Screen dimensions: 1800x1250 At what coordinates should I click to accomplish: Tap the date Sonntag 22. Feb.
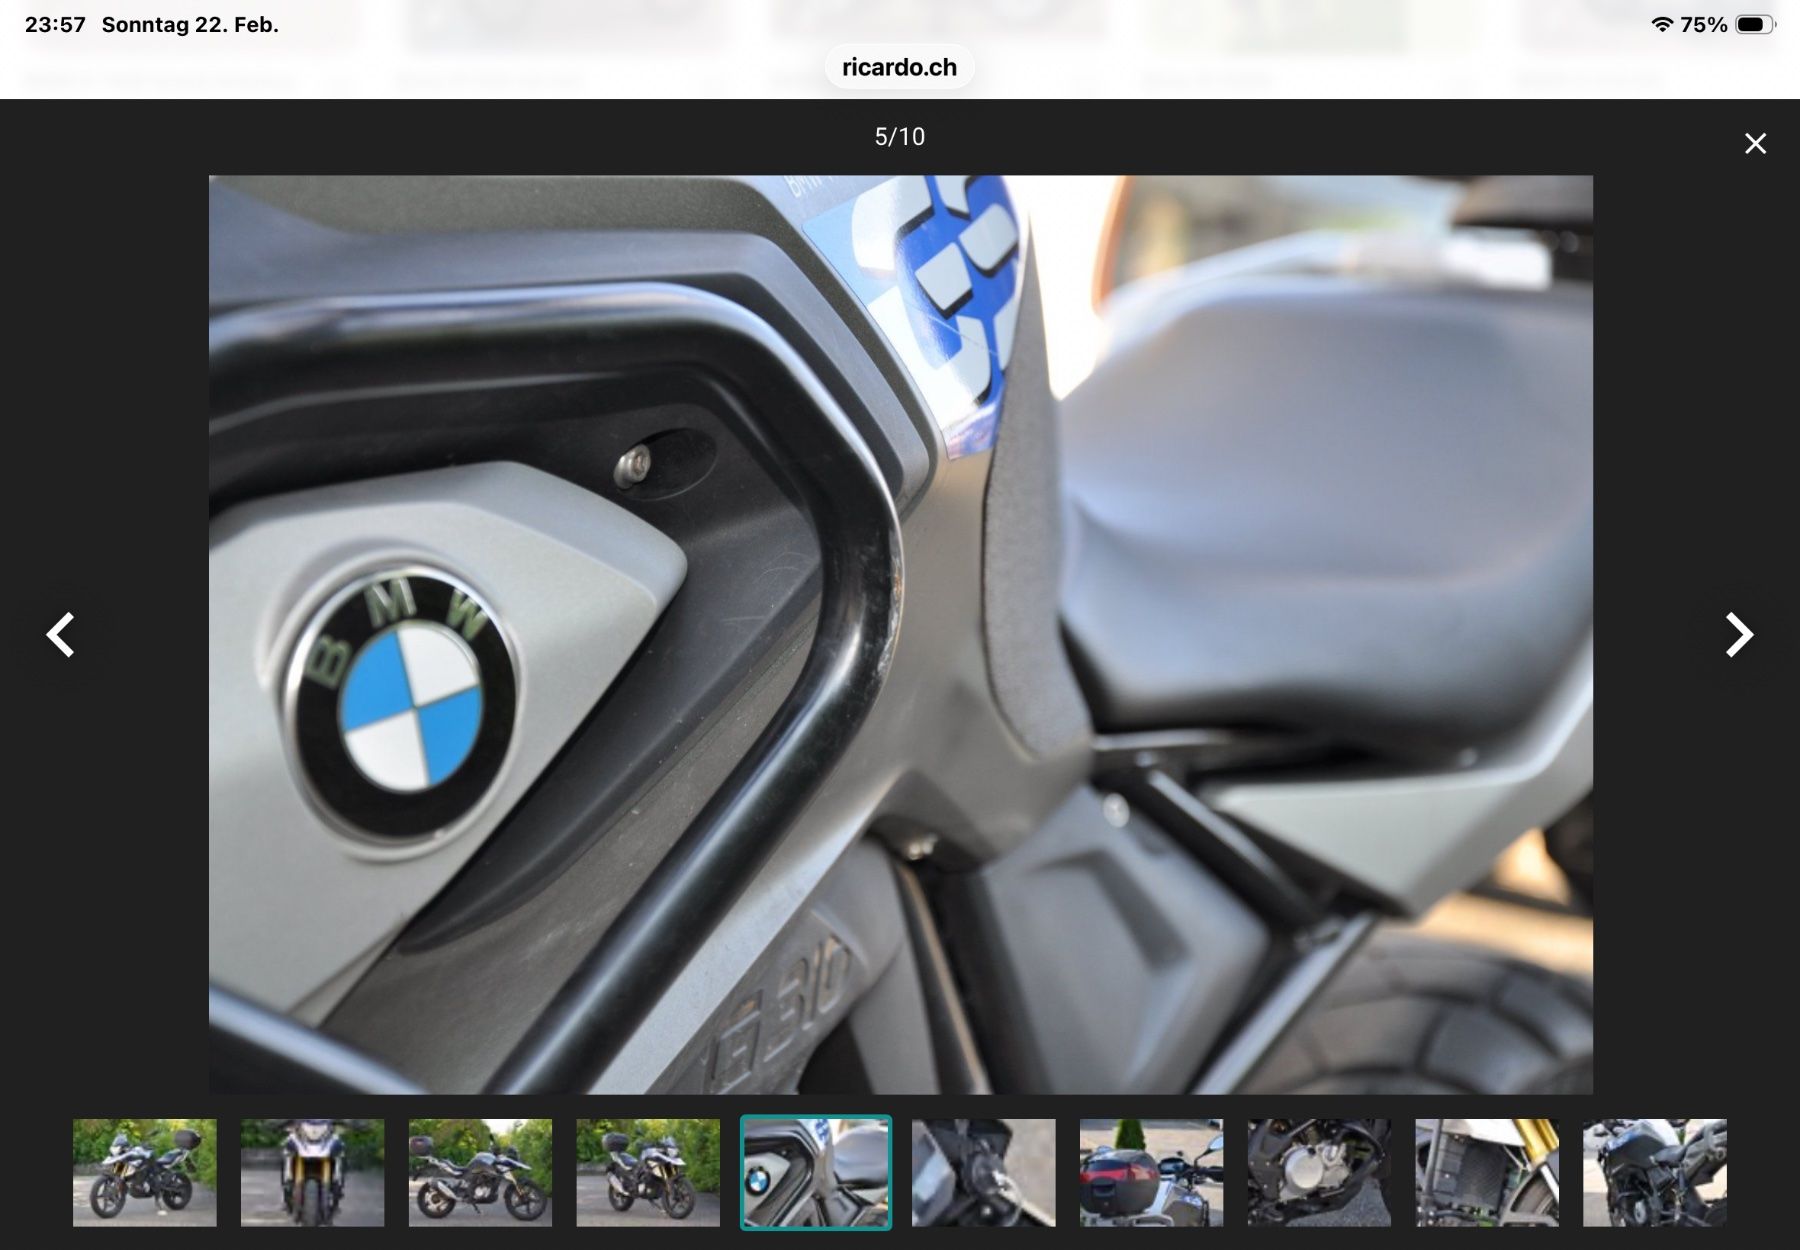click(x=190, y=24)
